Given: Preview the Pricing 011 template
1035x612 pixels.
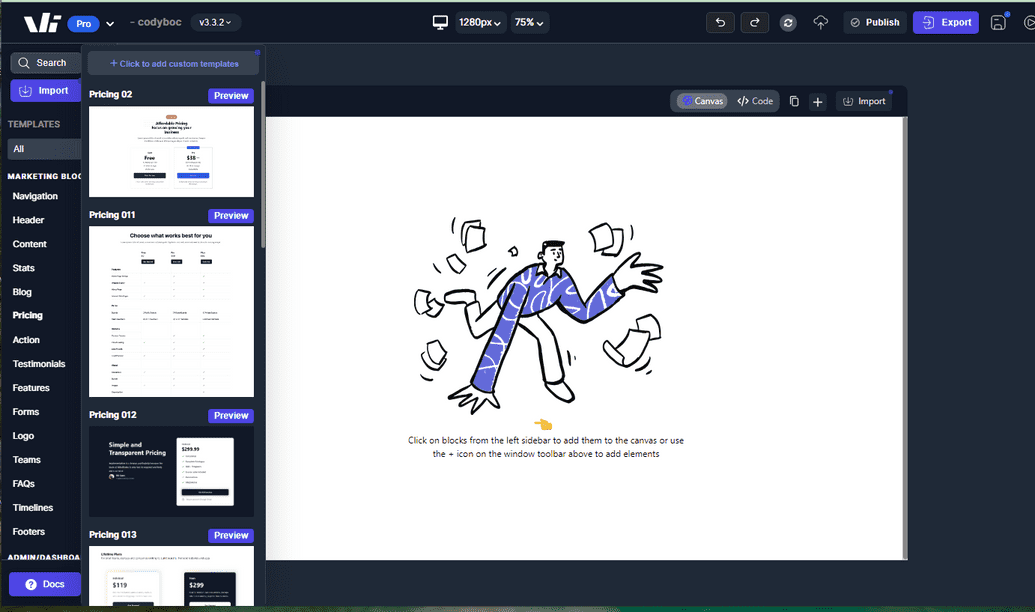Looking at the screenshot, I should [231, 216].
